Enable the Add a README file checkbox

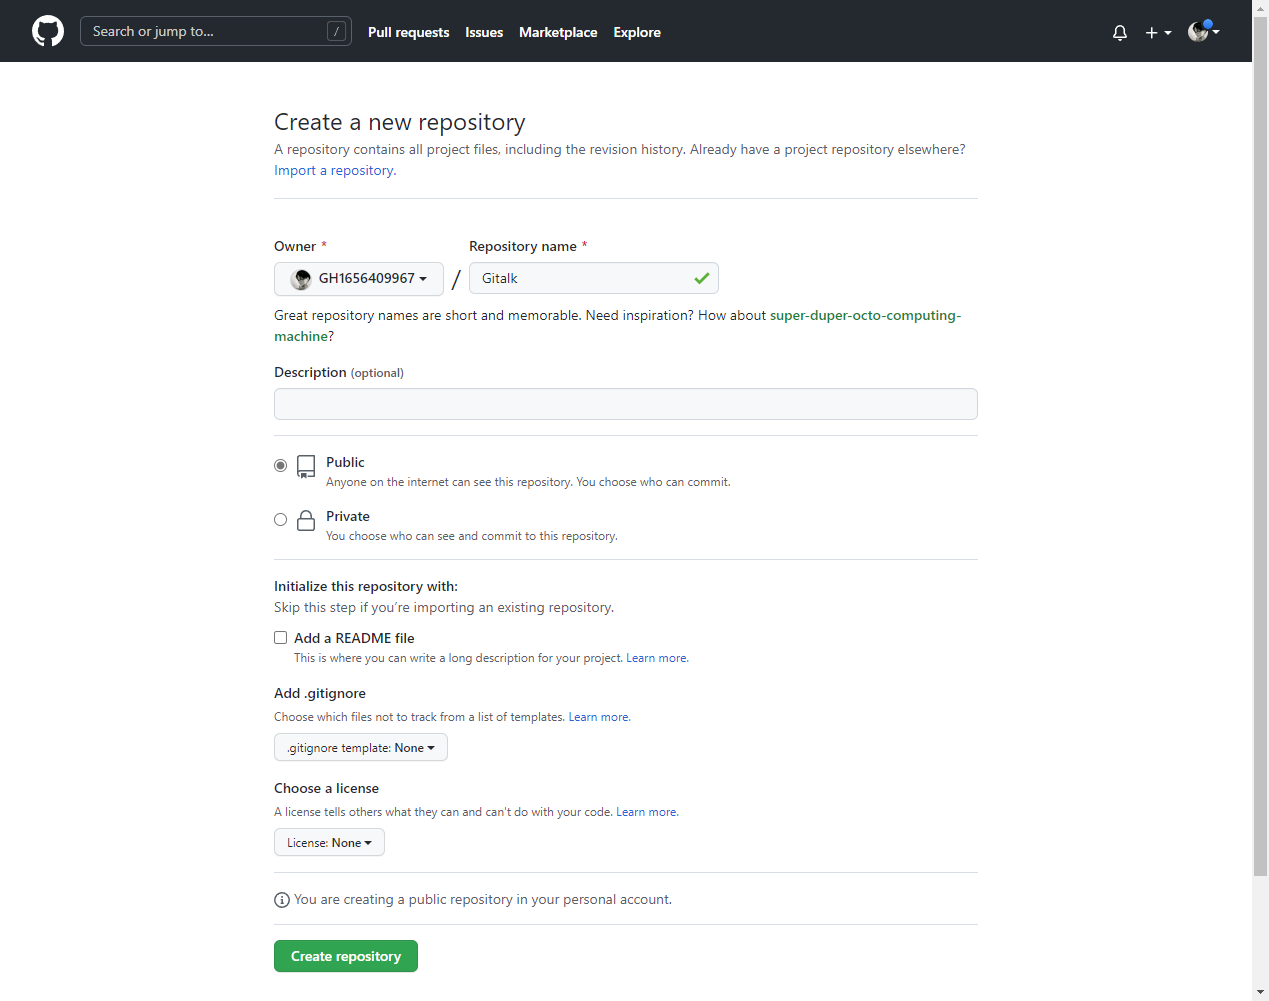280,637
